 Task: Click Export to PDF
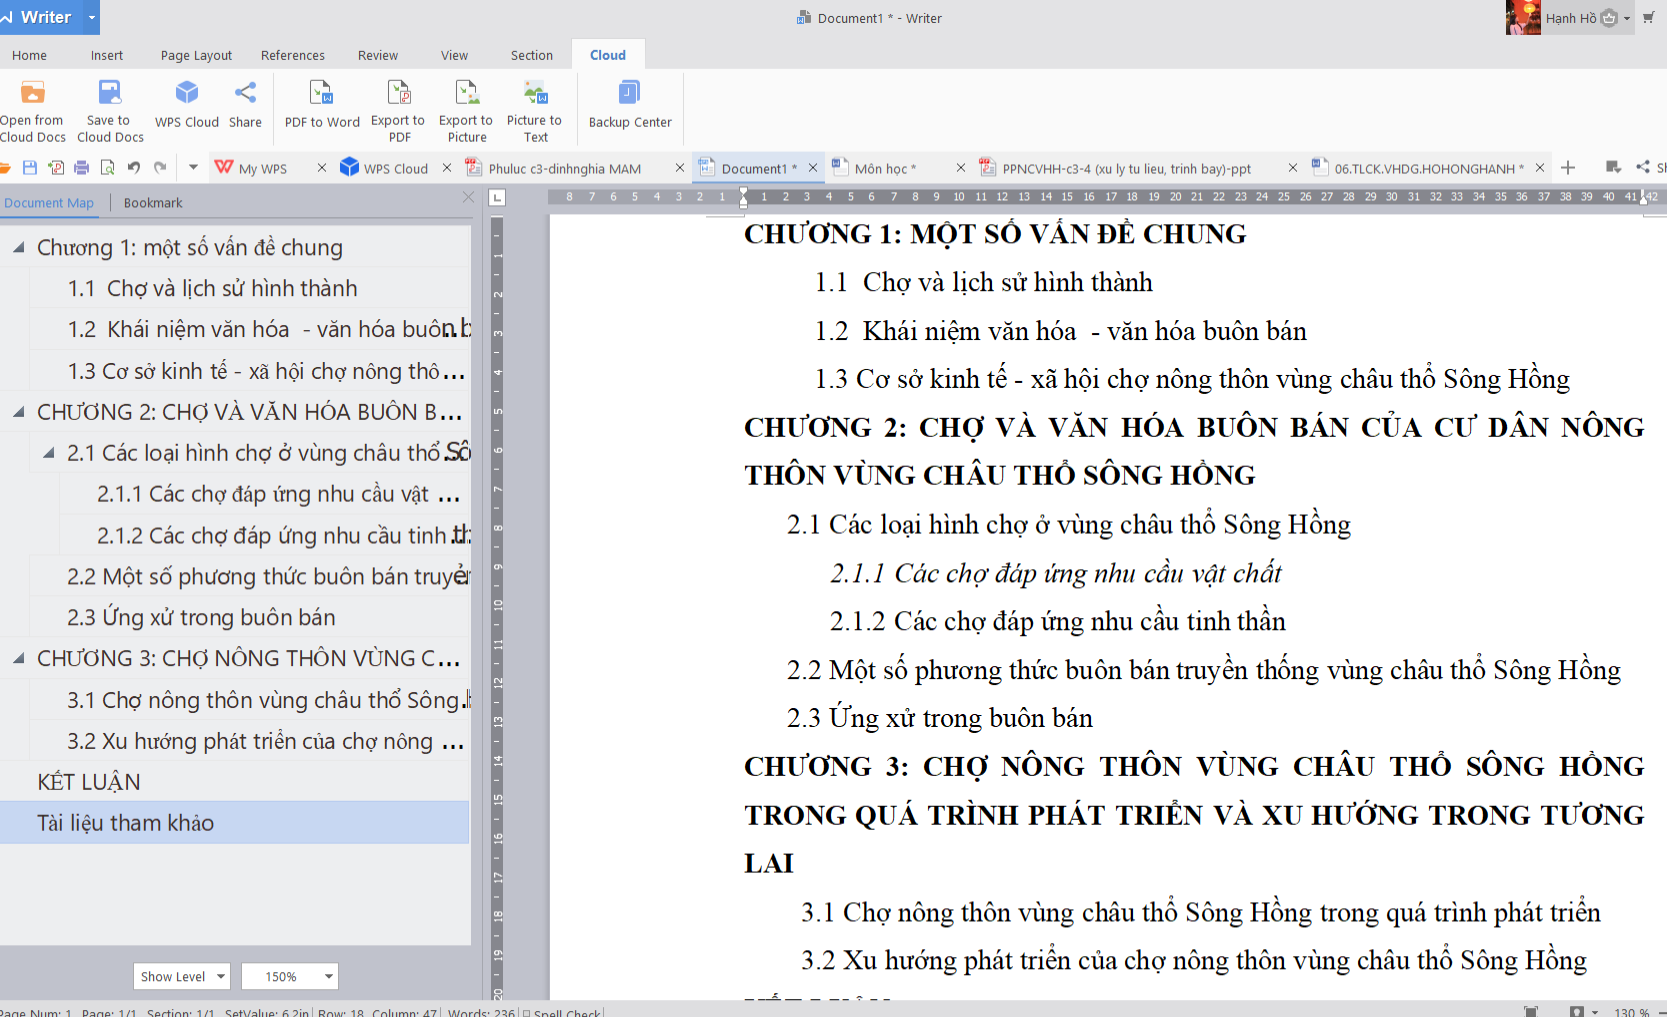tap(398, 110)
